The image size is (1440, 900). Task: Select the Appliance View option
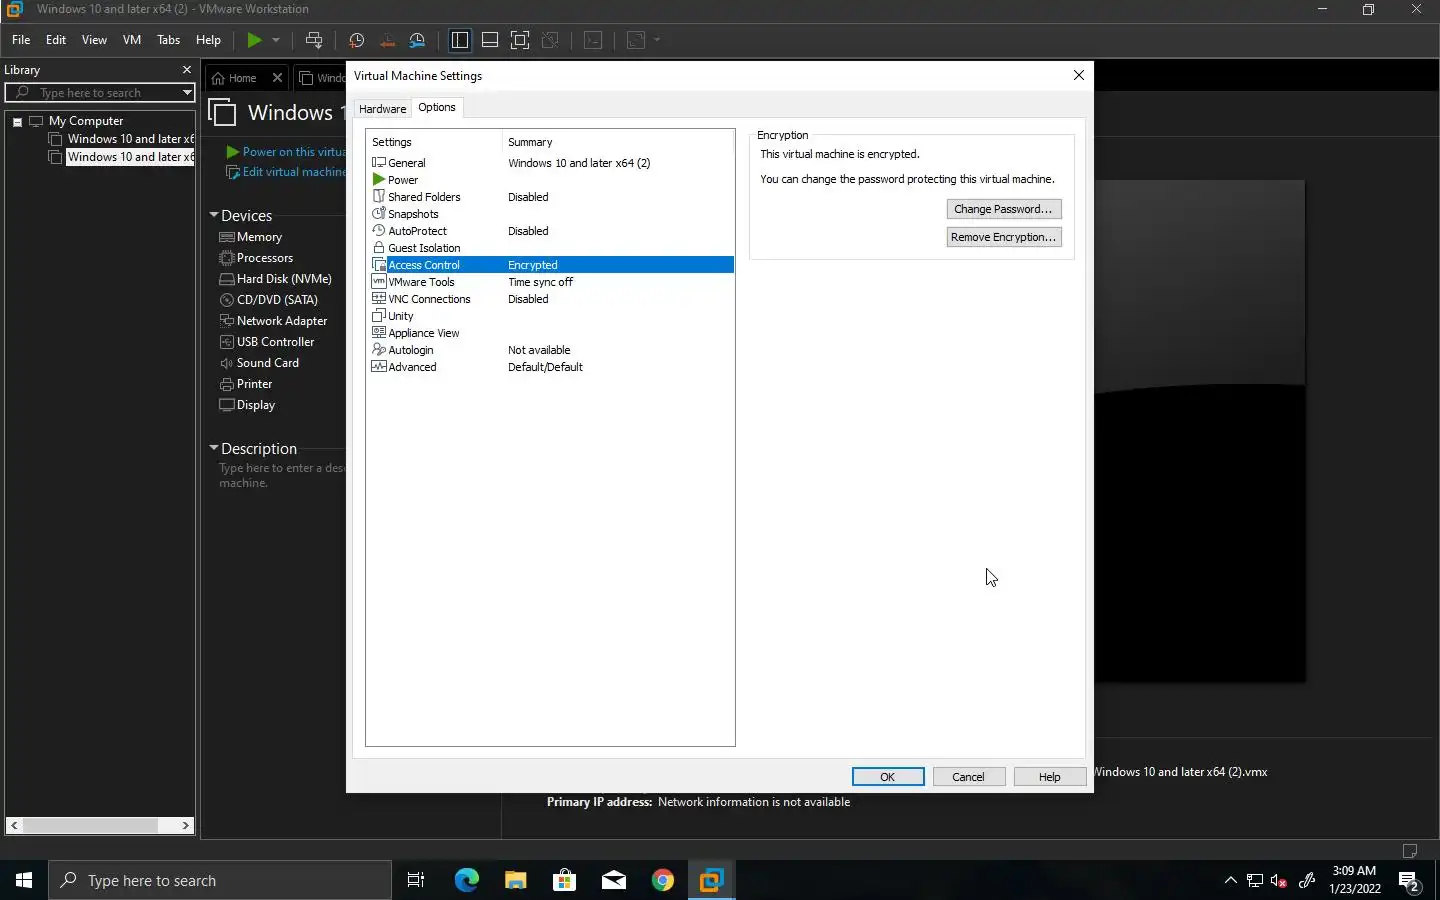pos(423,333)
